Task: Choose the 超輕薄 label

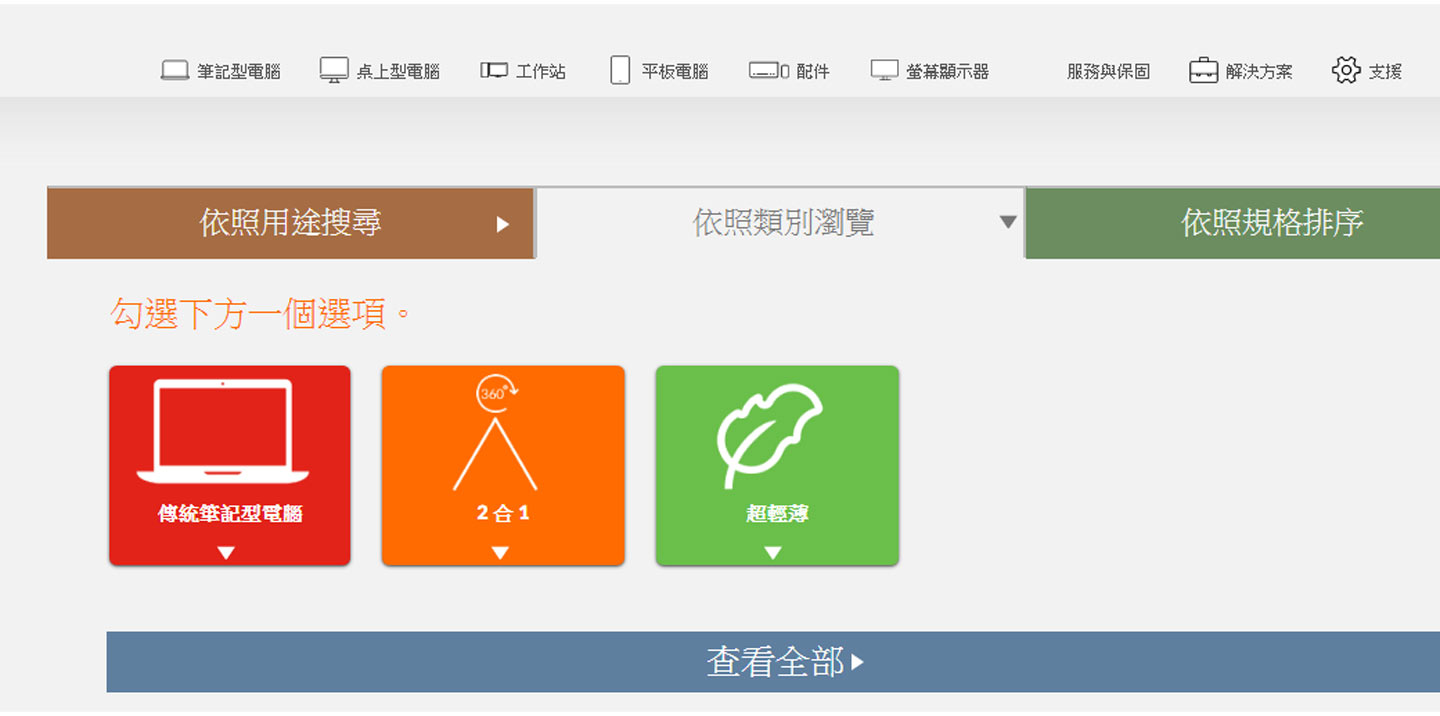Action: [x=777, y=514]
